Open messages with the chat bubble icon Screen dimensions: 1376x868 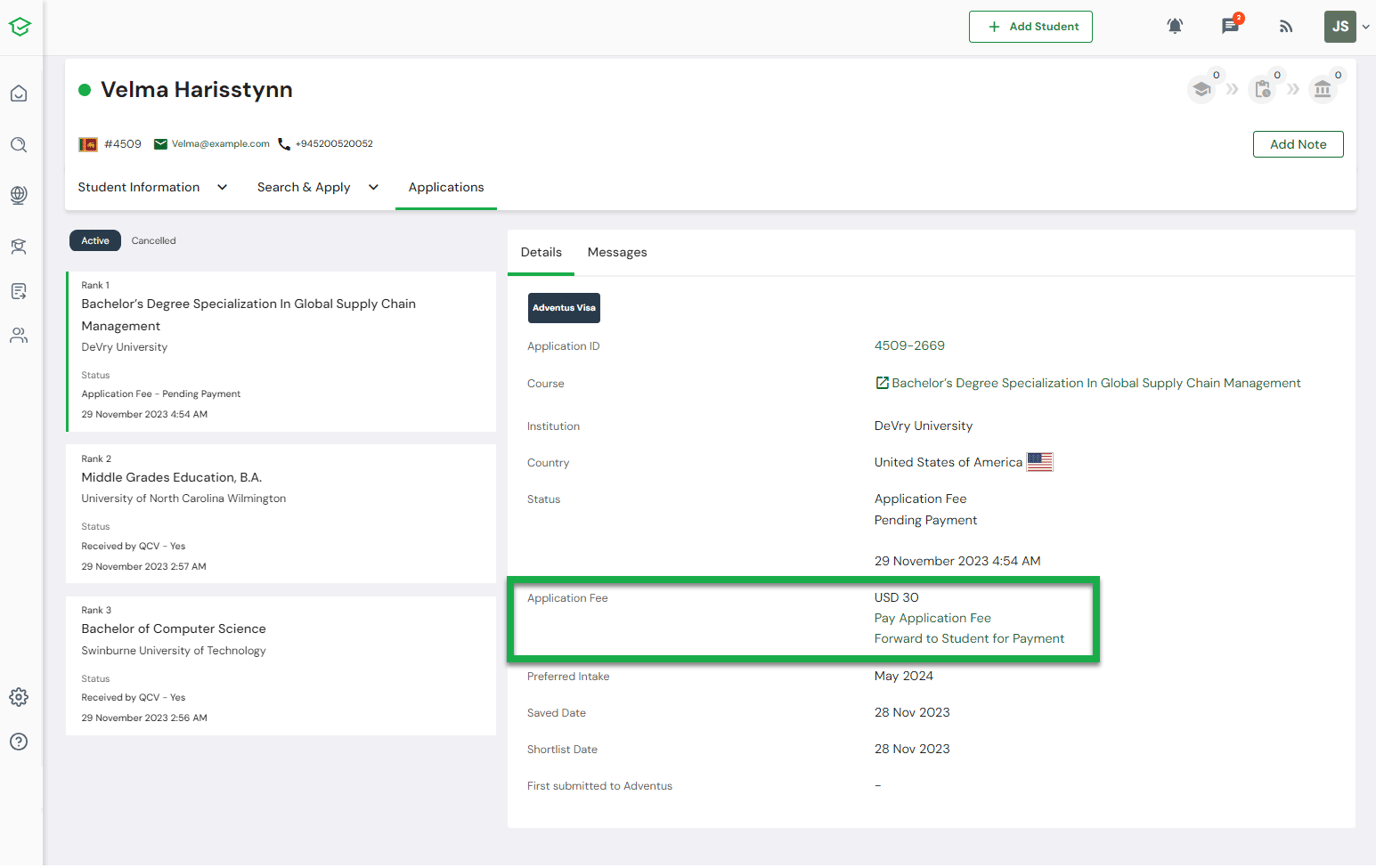click(1230, 27)
